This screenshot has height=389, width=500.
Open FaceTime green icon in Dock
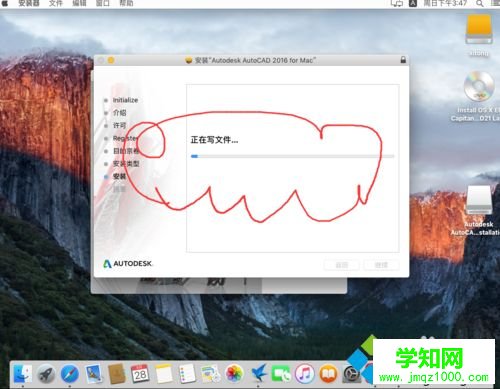coord(281,374)
